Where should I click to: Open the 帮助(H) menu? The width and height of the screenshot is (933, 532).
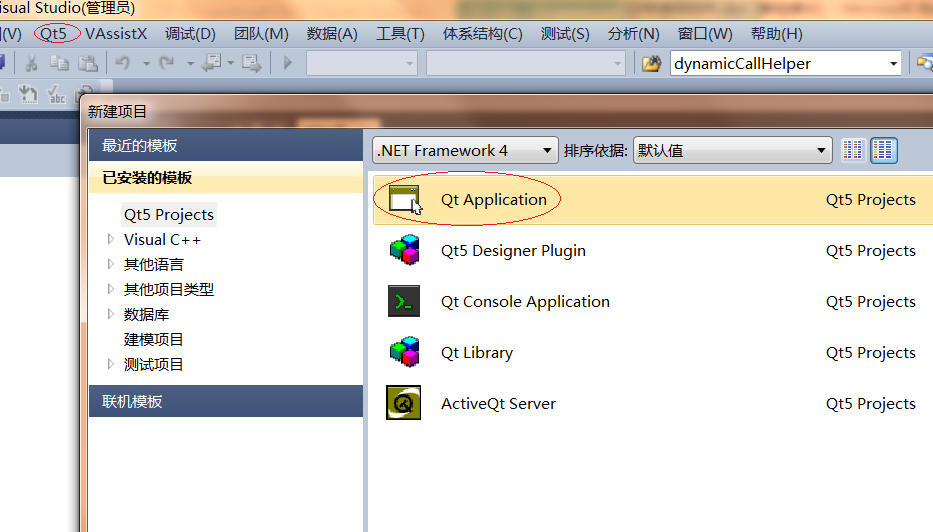point(777,34)
